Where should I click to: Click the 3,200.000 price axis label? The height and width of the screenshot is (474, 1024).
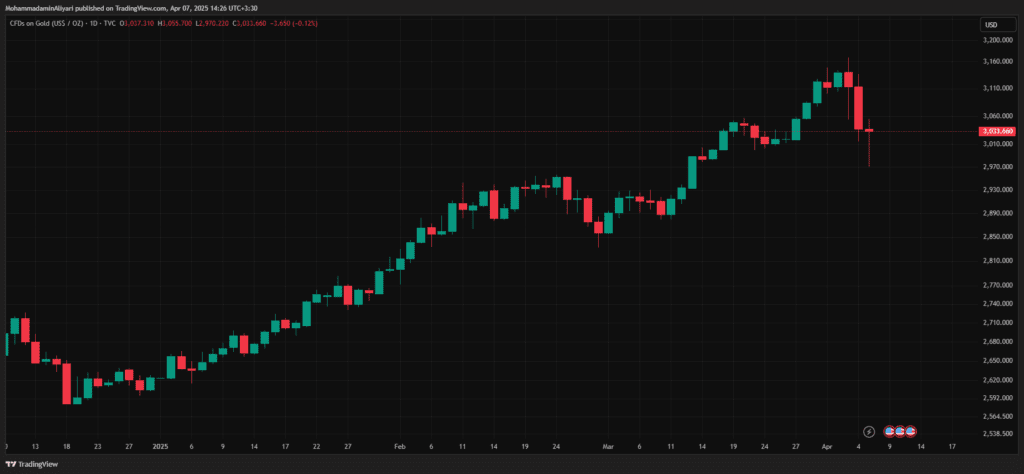click(996, 40)
